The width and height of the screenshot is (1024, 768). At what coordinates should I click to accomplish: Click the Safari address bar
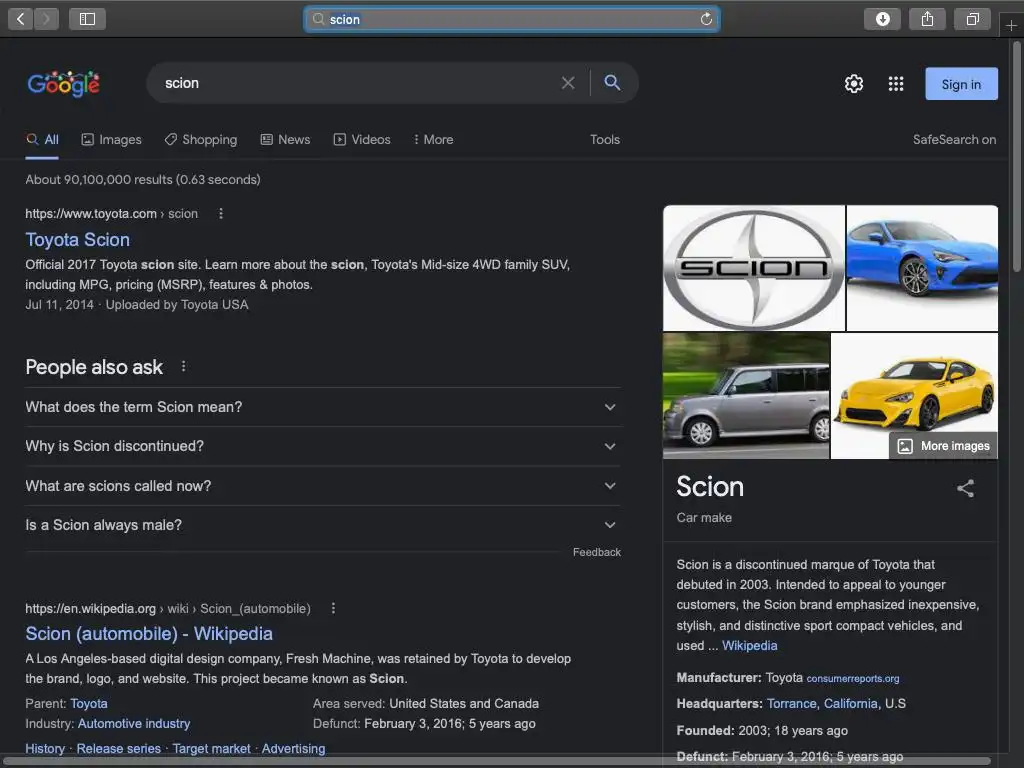(x=511, y=19)
